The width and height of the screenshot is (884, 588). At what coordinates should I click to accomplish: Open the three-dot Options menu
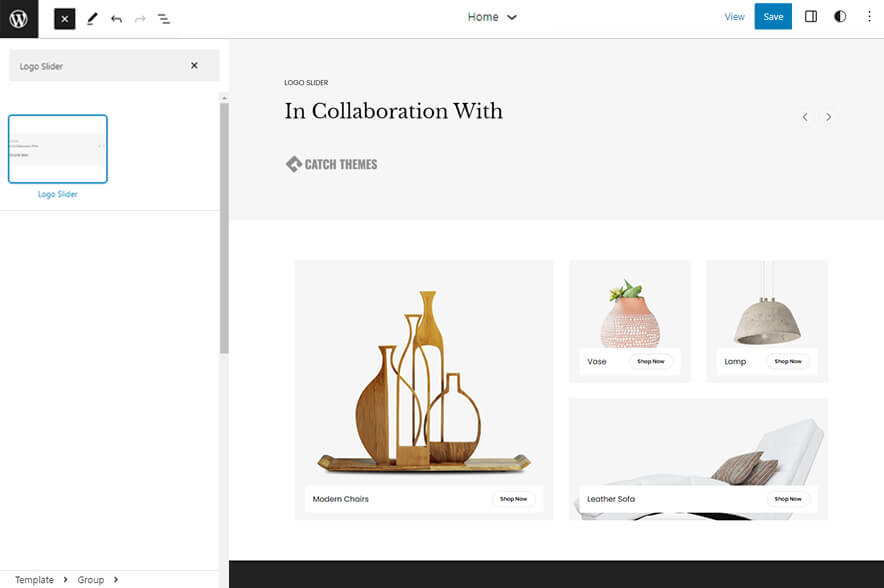pyautogui.click(x=868, y=17)
